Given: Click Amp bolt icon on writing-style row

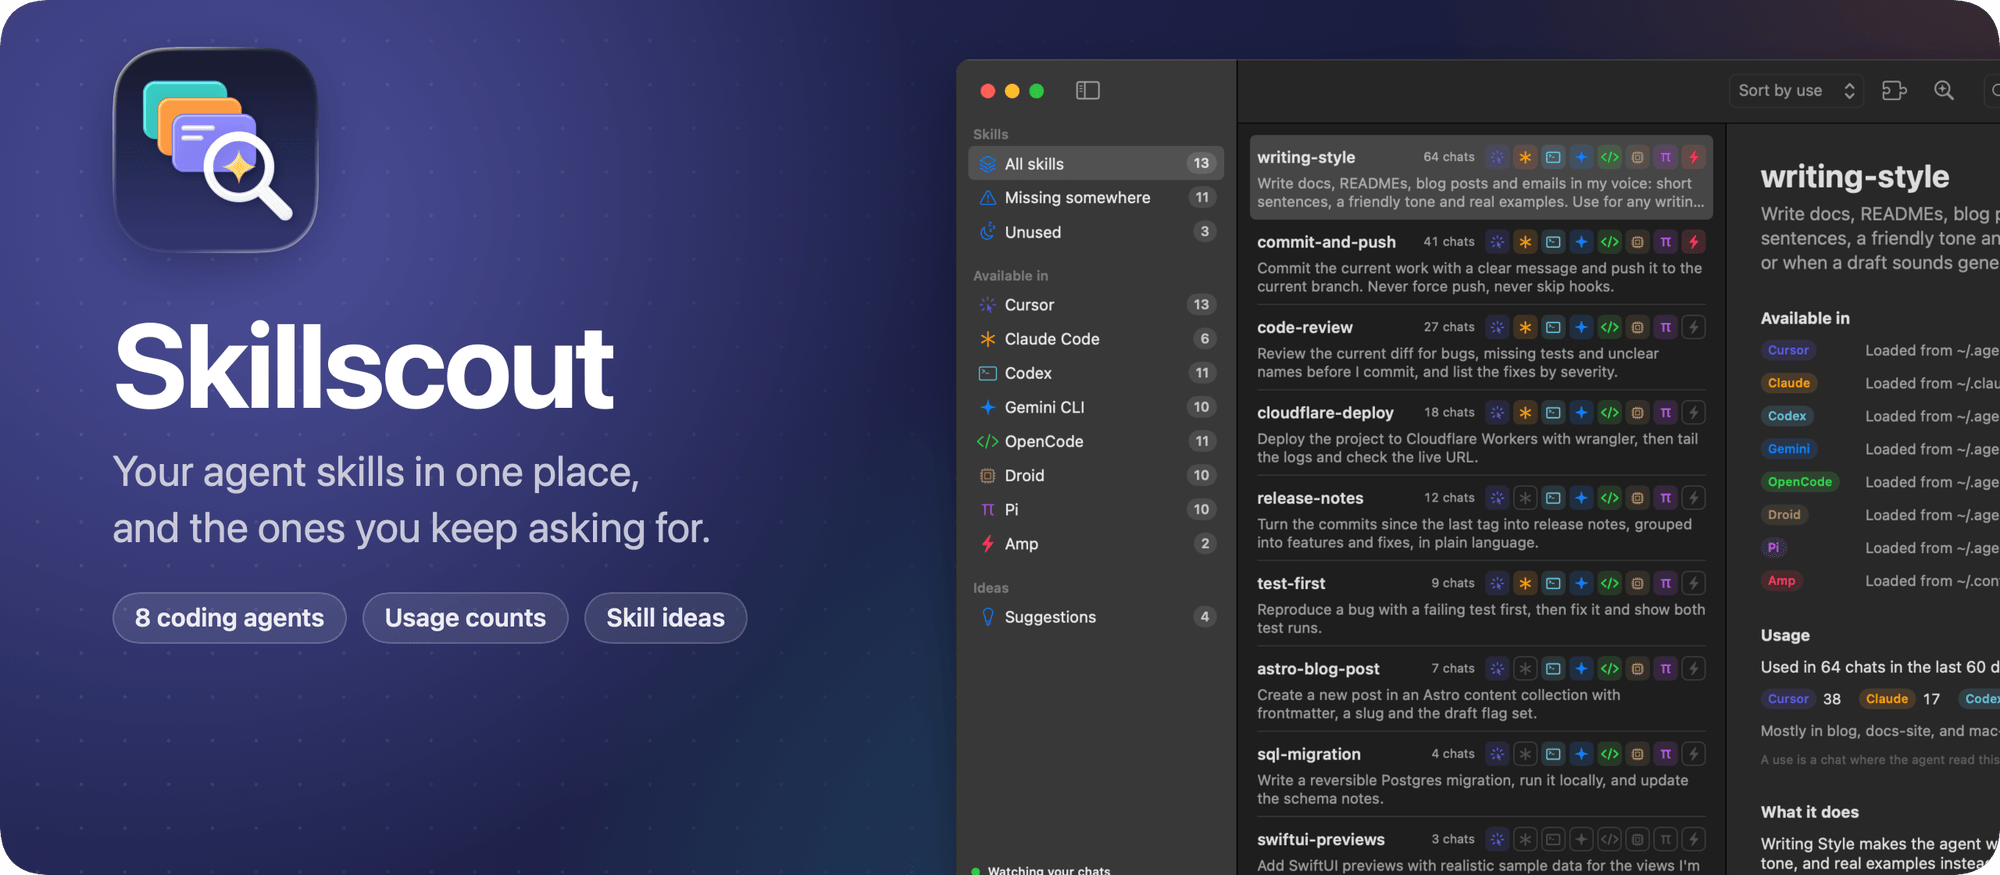Looking at the screenshot, I should [x=1693, y=157].
